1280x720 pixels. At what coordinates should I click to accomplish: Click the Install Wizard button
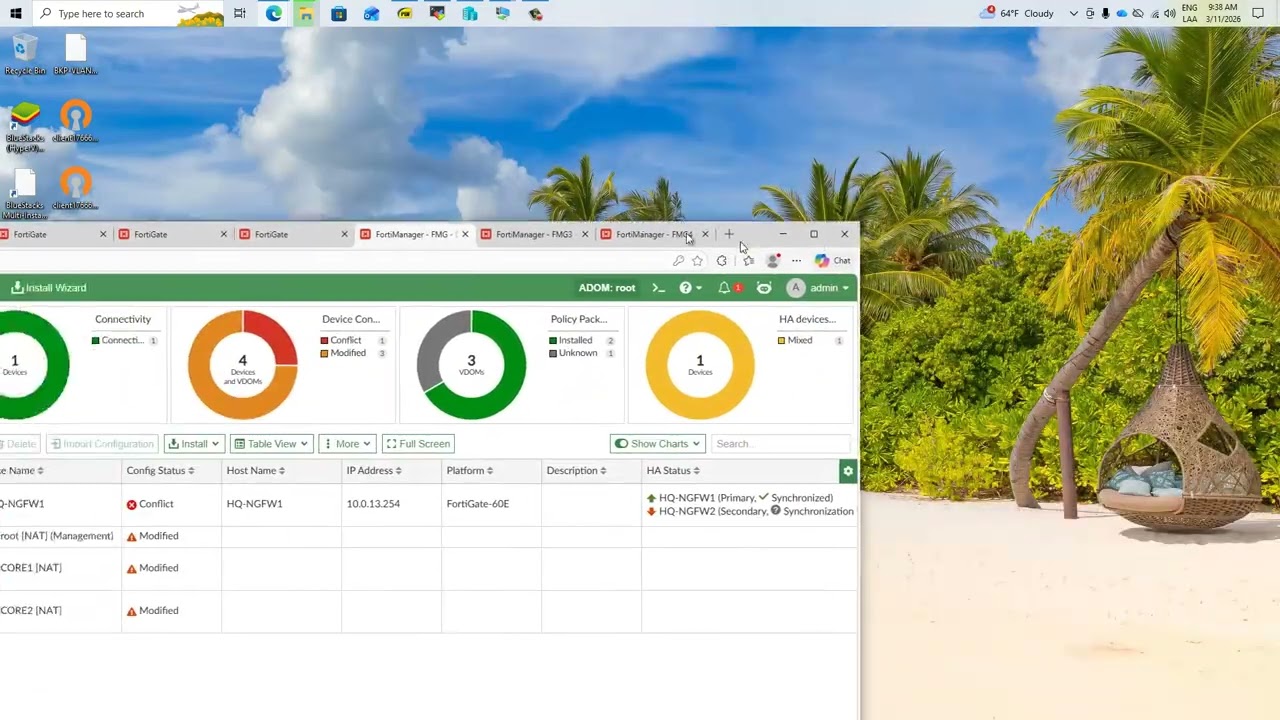pos(49,288)
